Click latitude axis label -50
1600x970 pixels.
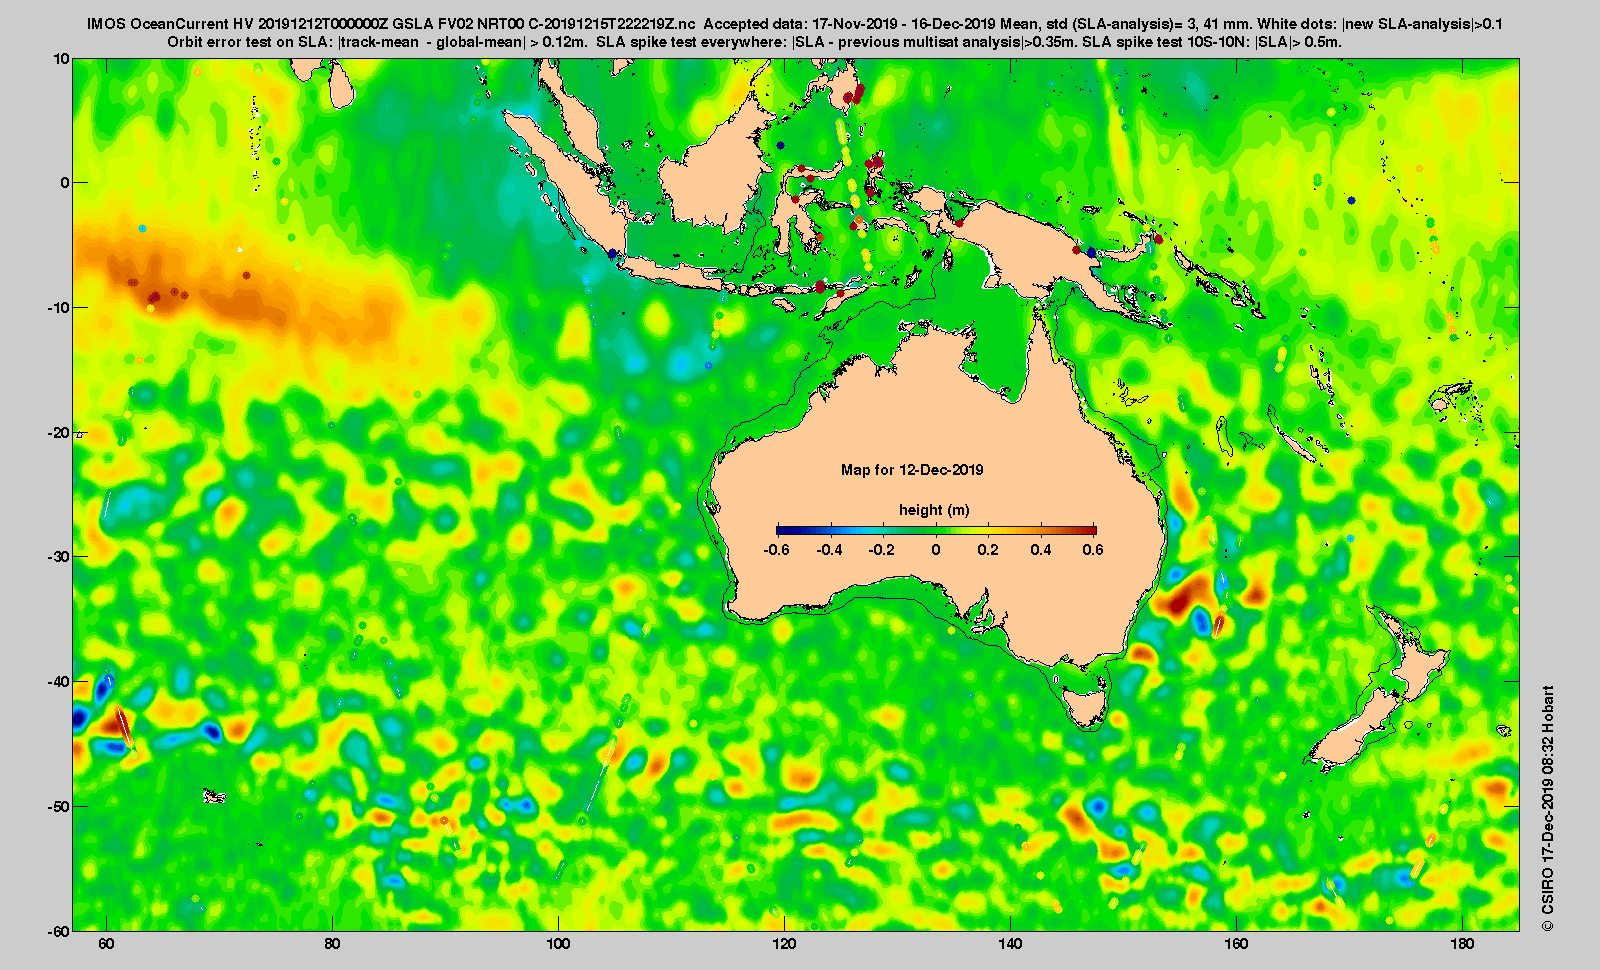[x=59, y=806]
